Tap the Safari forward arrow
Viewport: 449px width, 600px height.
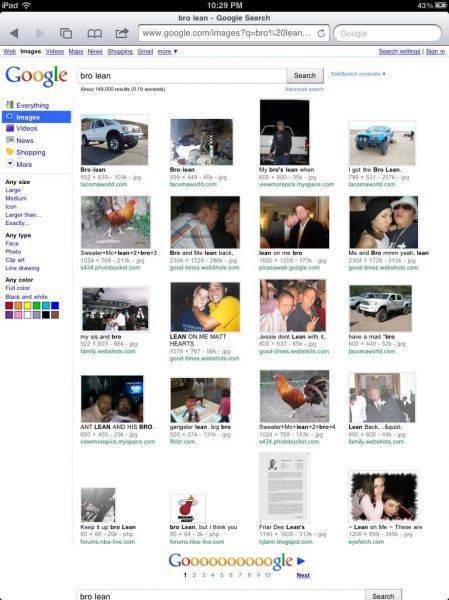pyautogui.click(x=40, y=33)
